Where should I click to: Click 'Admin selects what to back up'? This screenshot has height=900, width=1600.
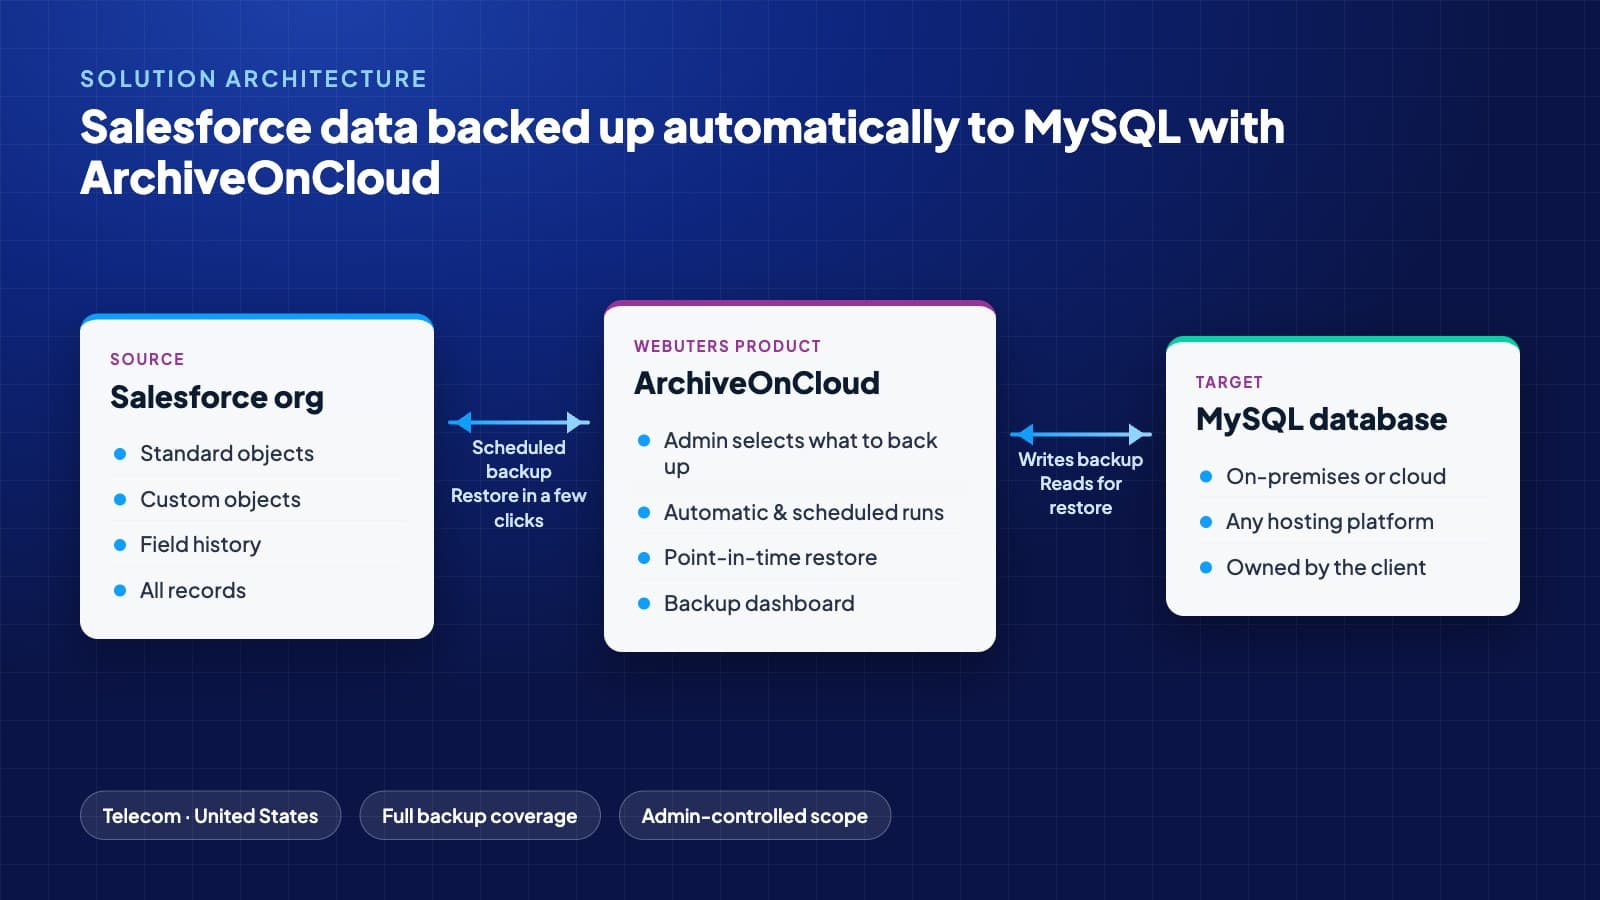(800, 453)
